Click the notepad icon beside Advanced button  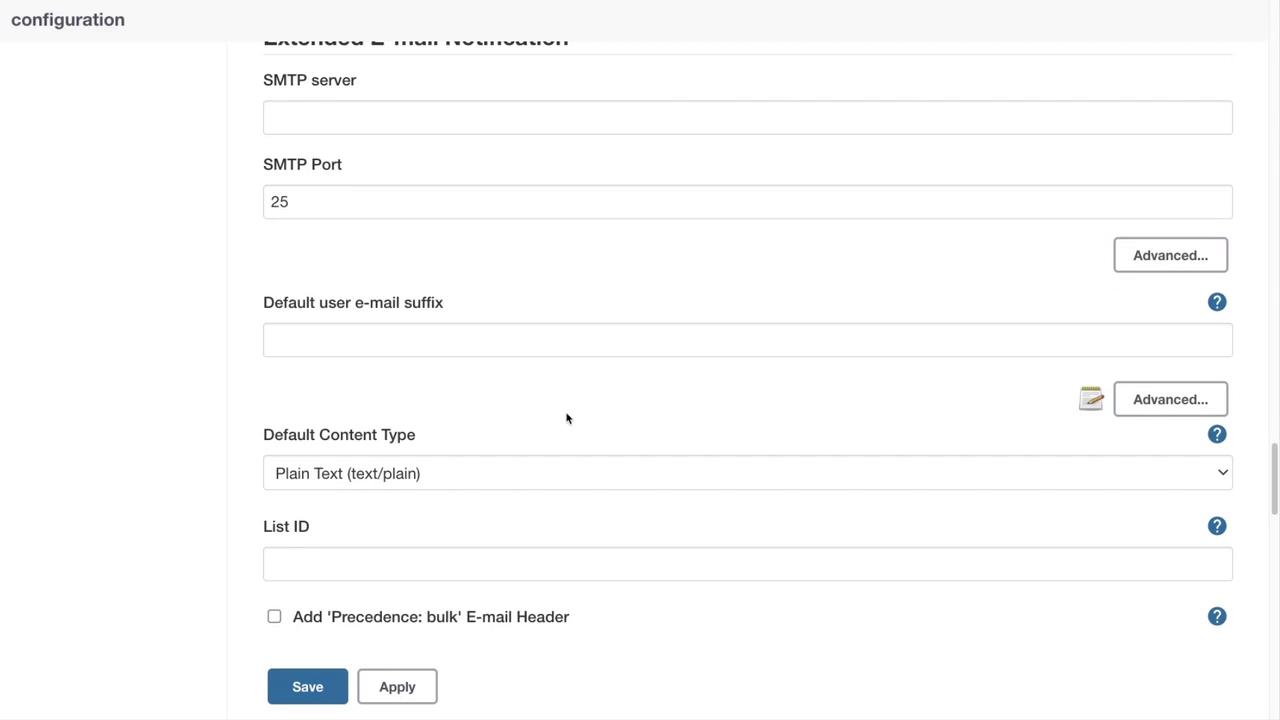(x=1091, y=399)
